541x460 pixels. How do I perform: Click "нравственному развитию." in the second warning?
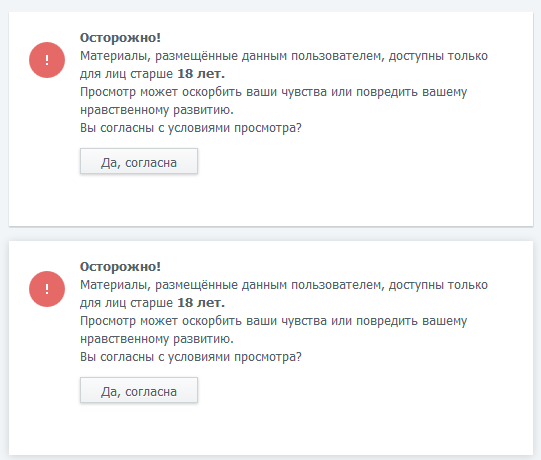tap(157, 339)
